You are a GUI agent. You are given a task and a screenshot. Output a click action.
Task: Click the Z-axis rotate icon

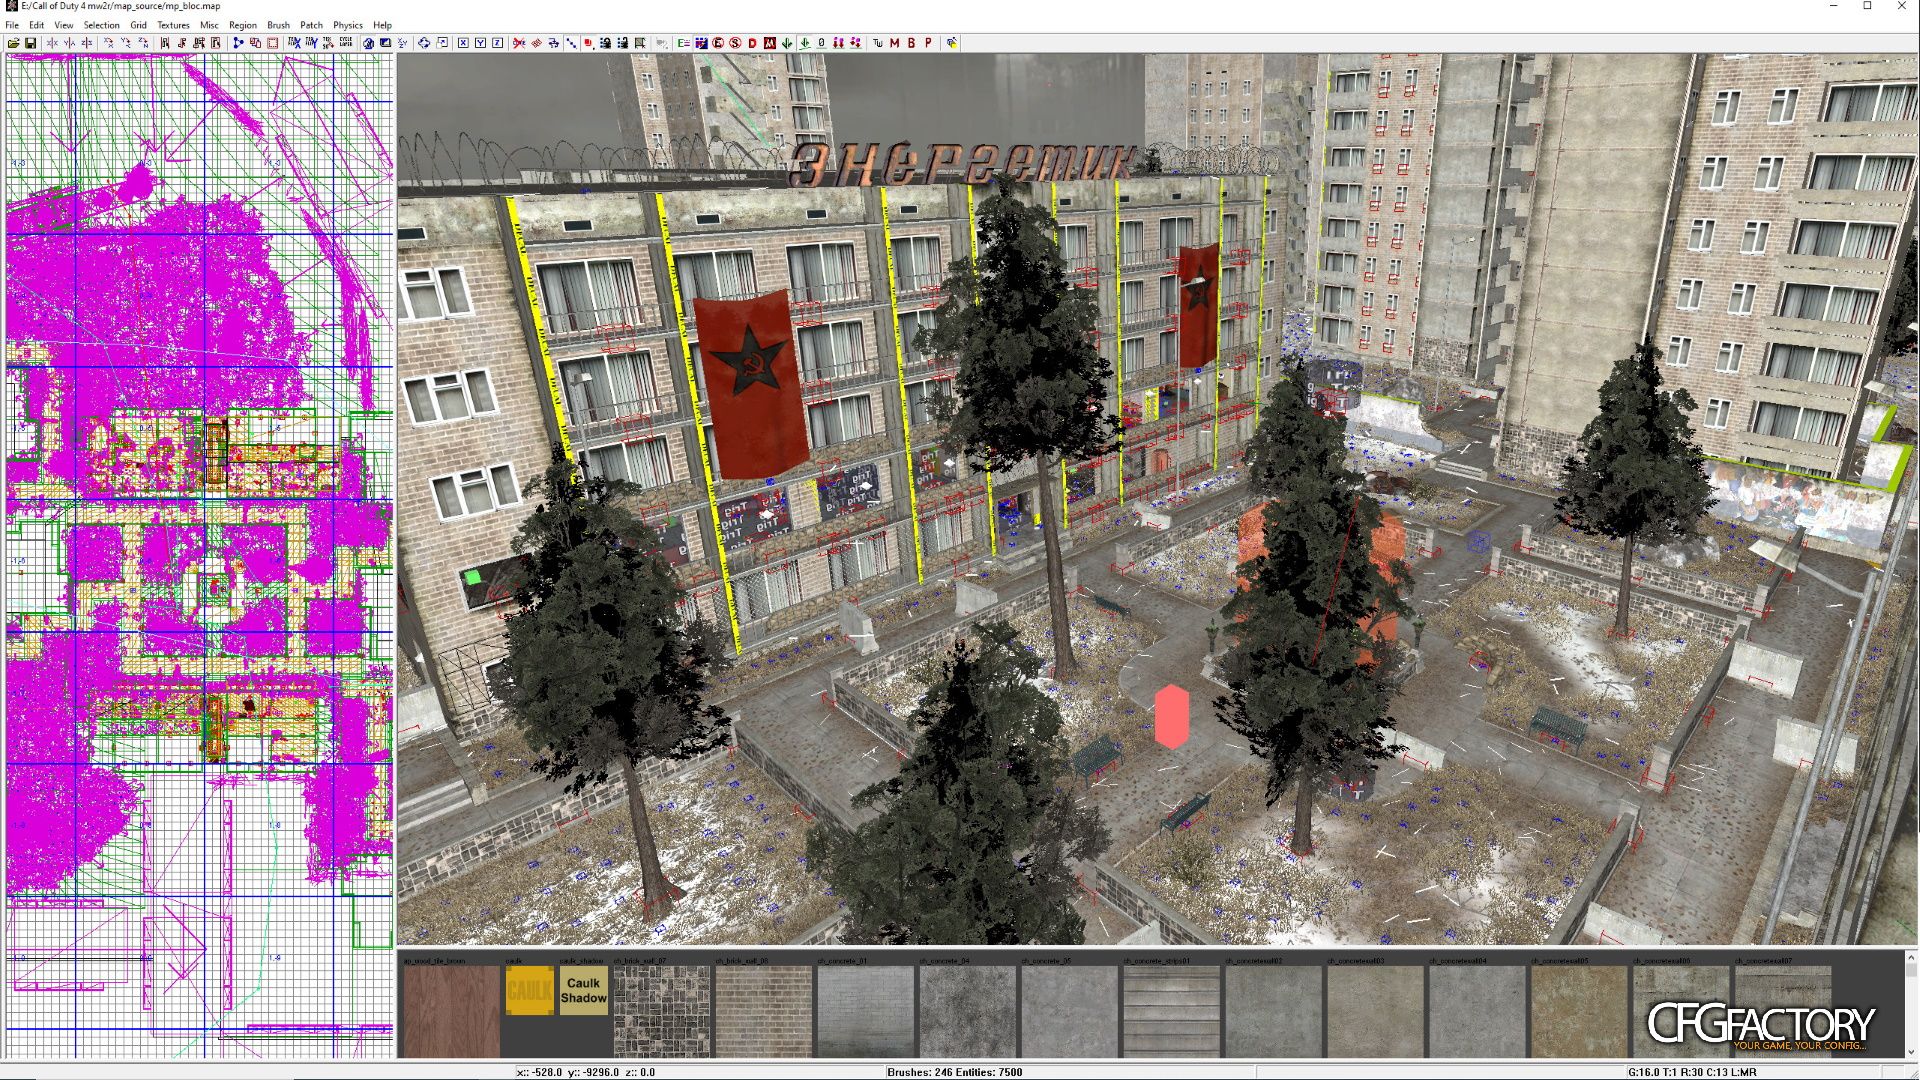point(143,43)
